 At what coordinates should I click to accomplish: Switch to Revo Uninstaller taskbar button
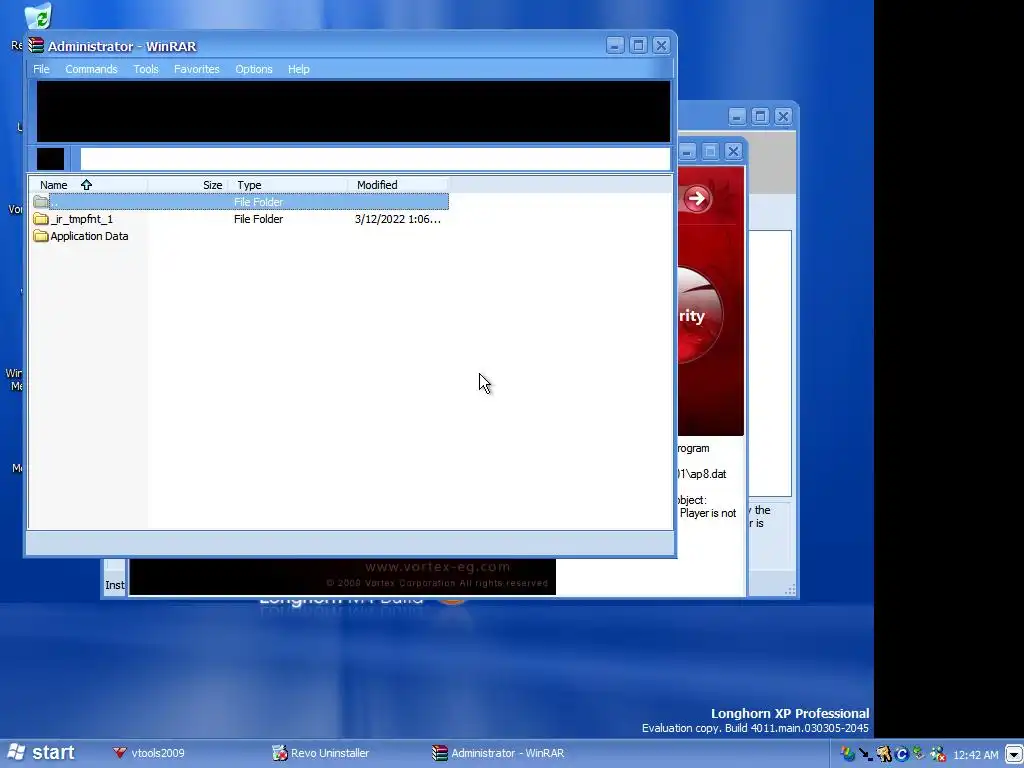(321, 753)
